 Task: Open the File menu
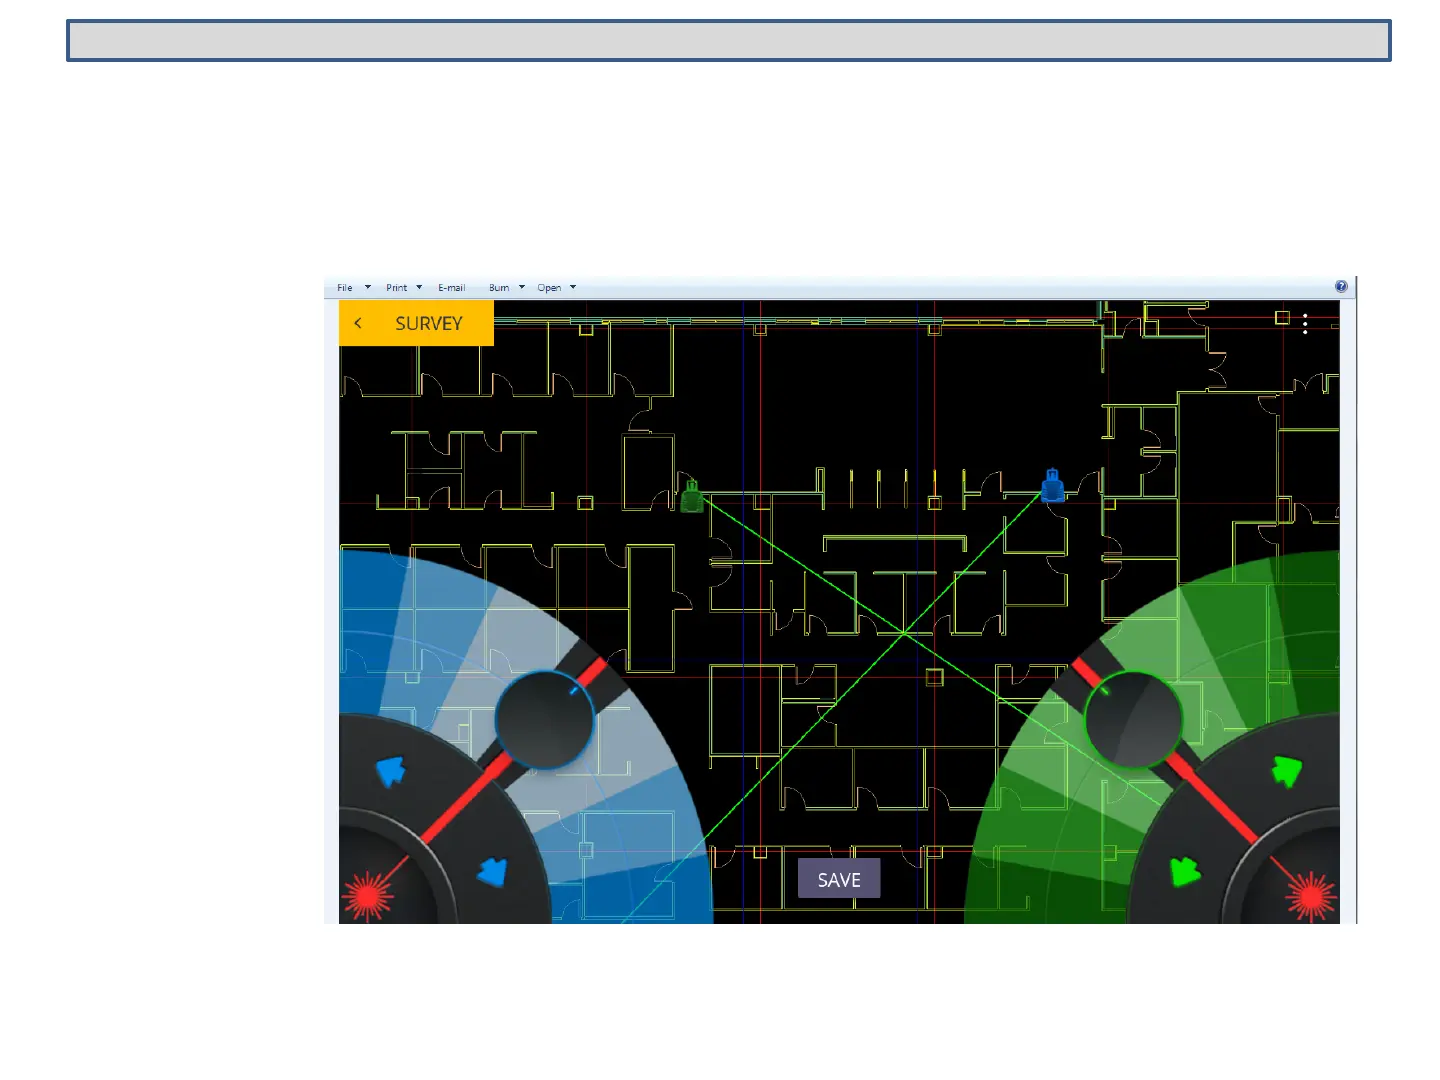pos(345,288)
